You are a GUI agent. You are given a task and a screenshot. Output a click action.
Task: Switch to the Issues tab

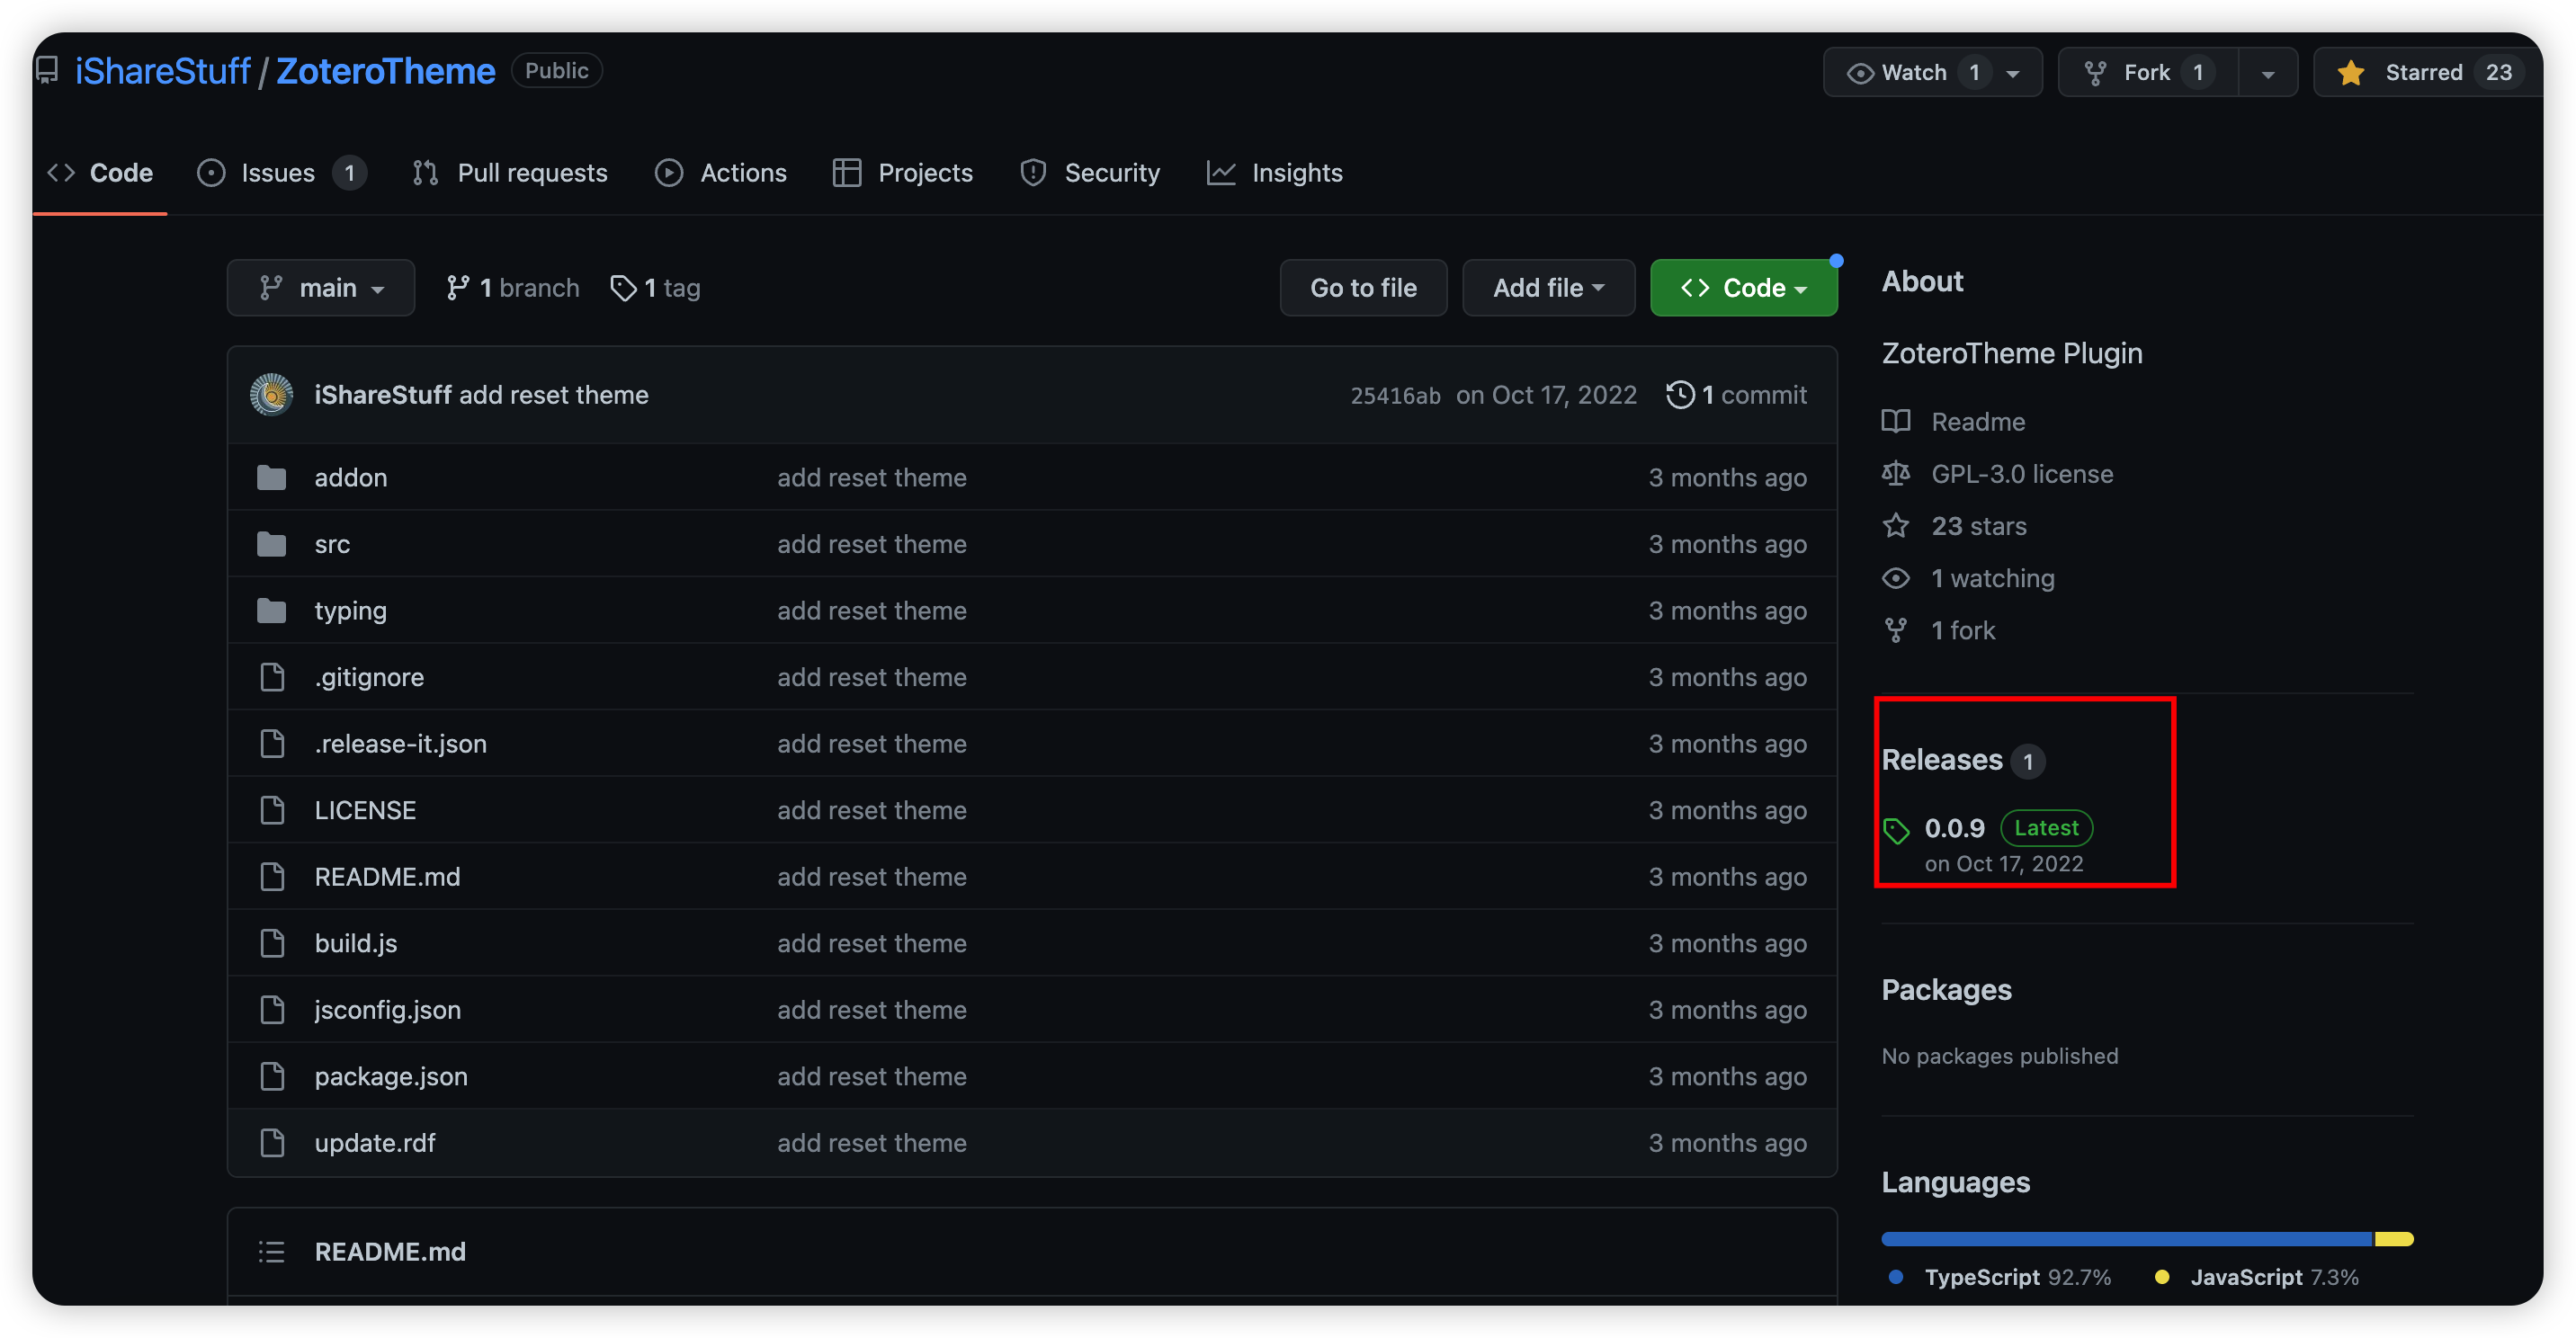(x=280, y=173)
